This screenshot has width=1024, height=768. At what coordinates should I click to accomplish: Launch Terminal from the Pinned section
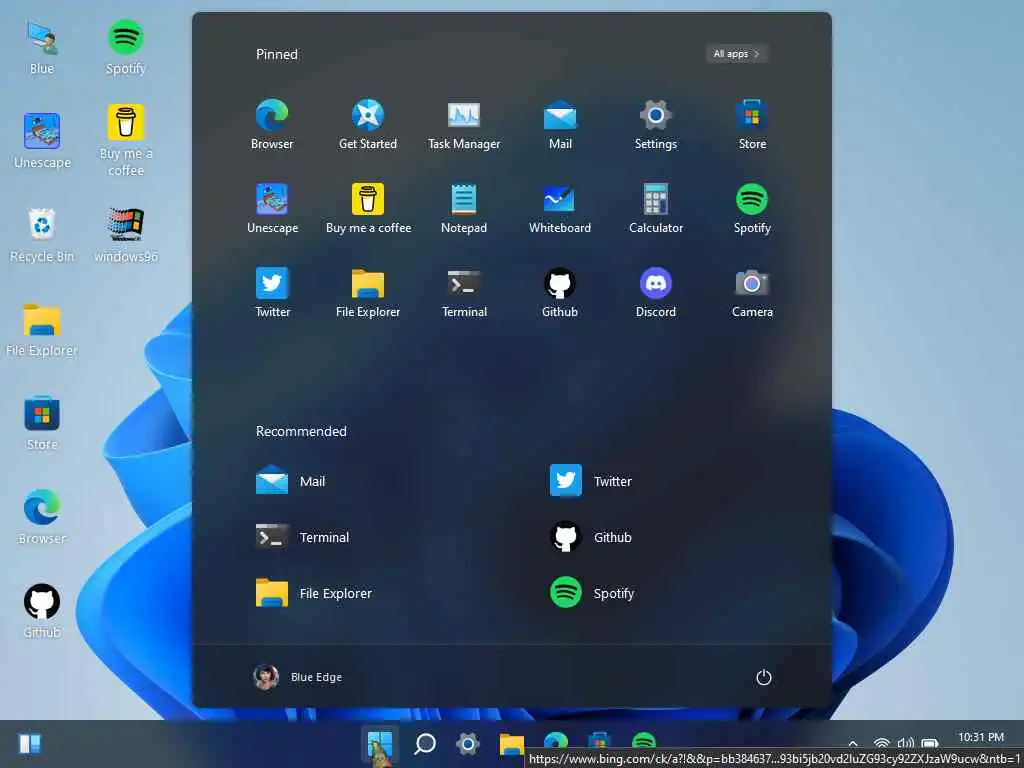[464, 293]
